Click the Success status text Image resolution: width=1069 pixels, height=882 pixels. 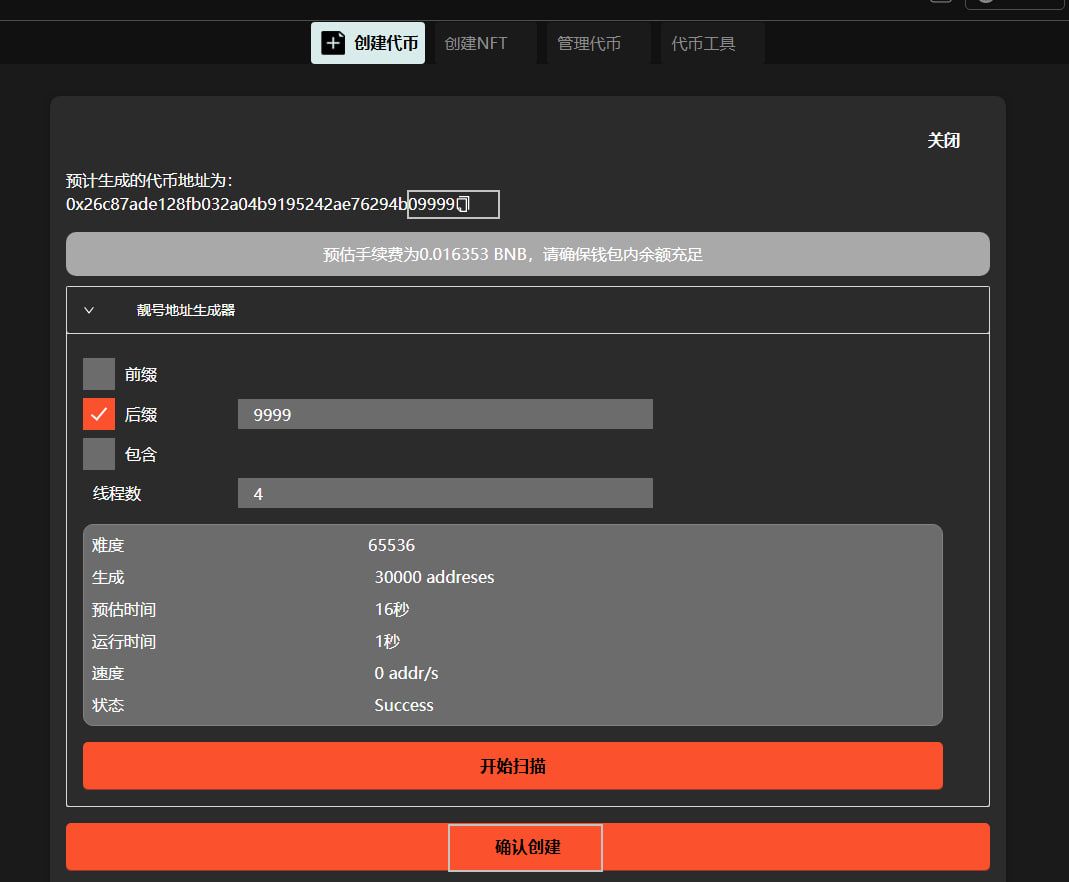[404, 705]
